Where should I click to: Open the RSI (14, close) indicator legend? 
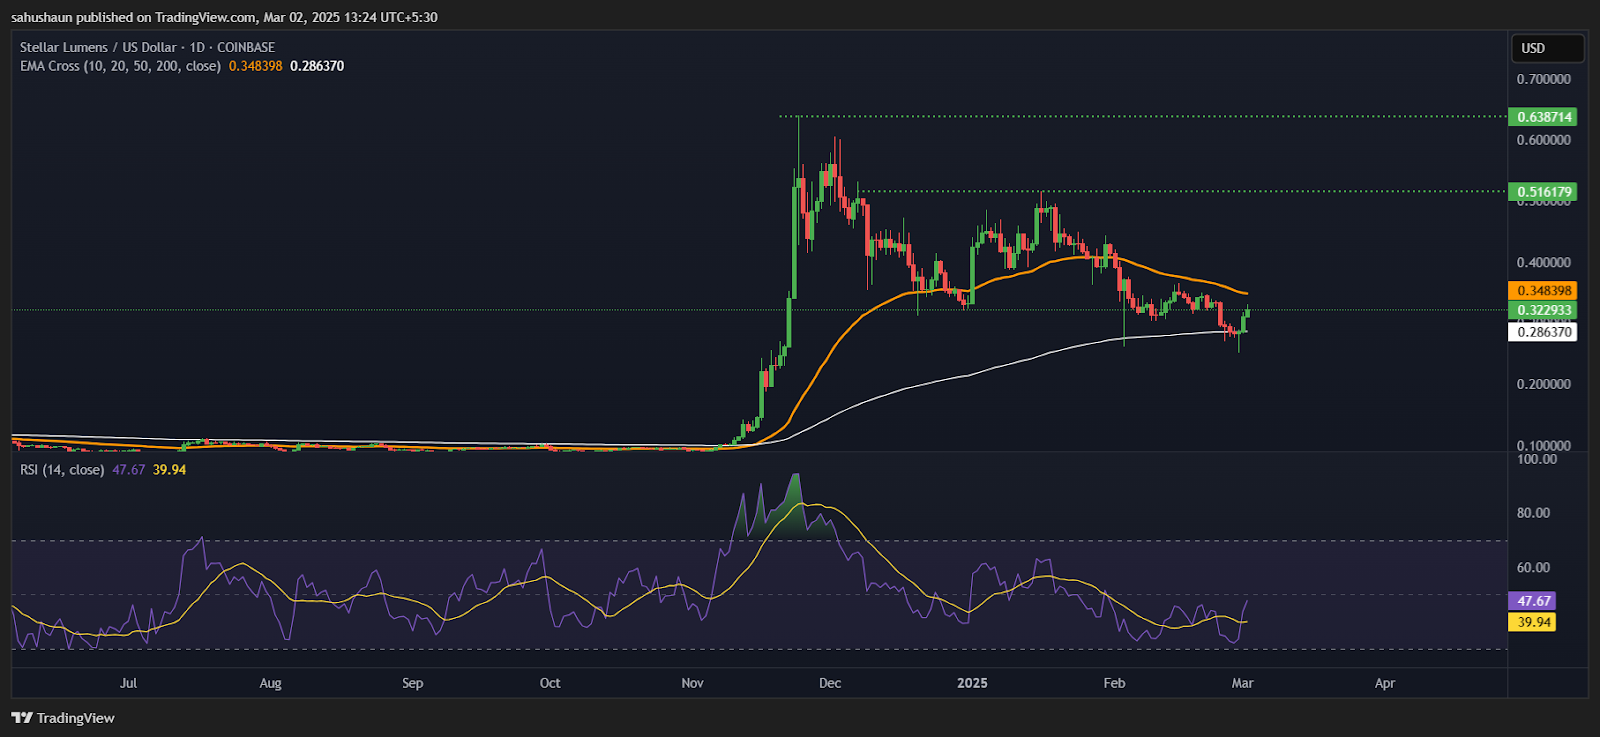62,470
